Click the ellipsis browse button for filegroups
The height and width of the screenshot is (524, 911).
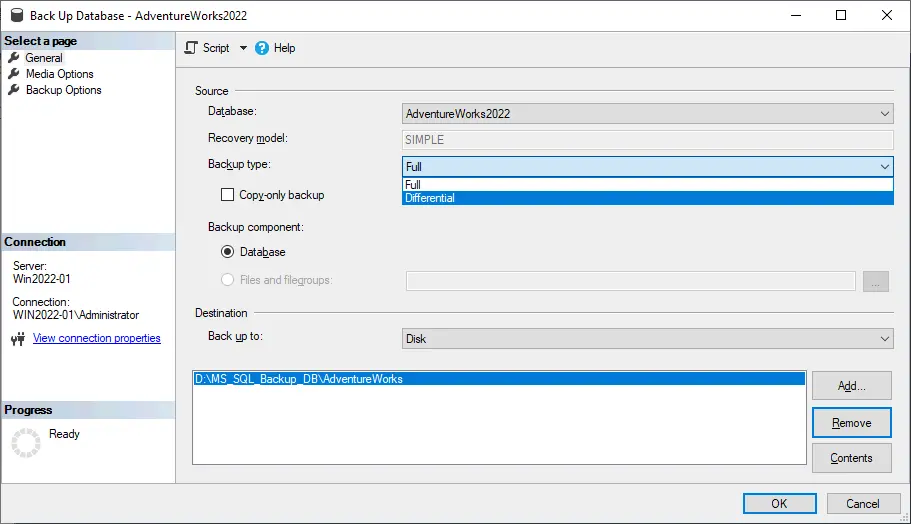tap(876, 281)
